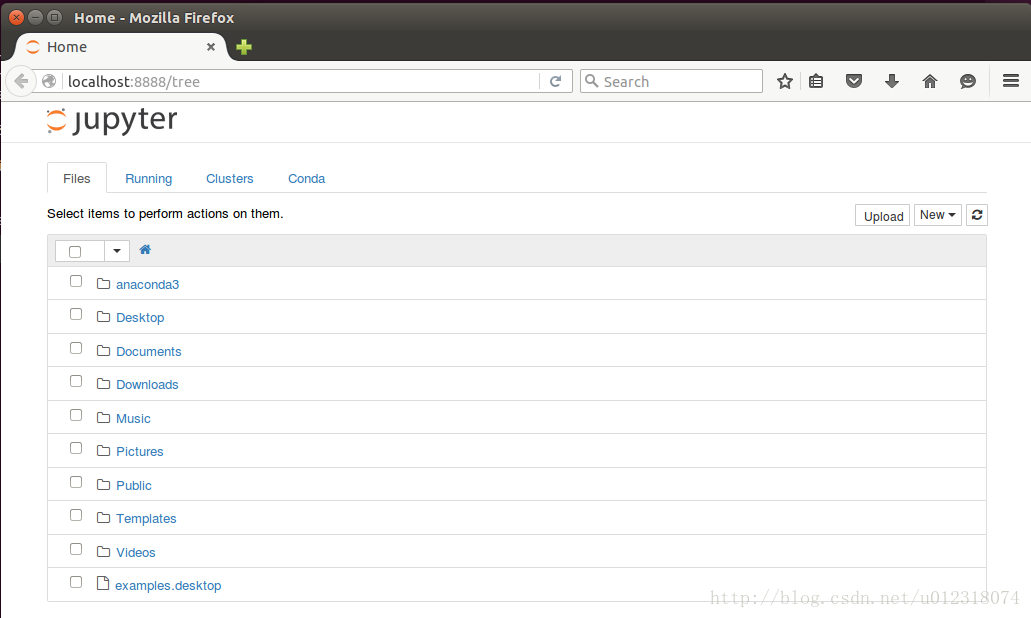
Task: Go to the Firefox home page icon
Action: 930,82
